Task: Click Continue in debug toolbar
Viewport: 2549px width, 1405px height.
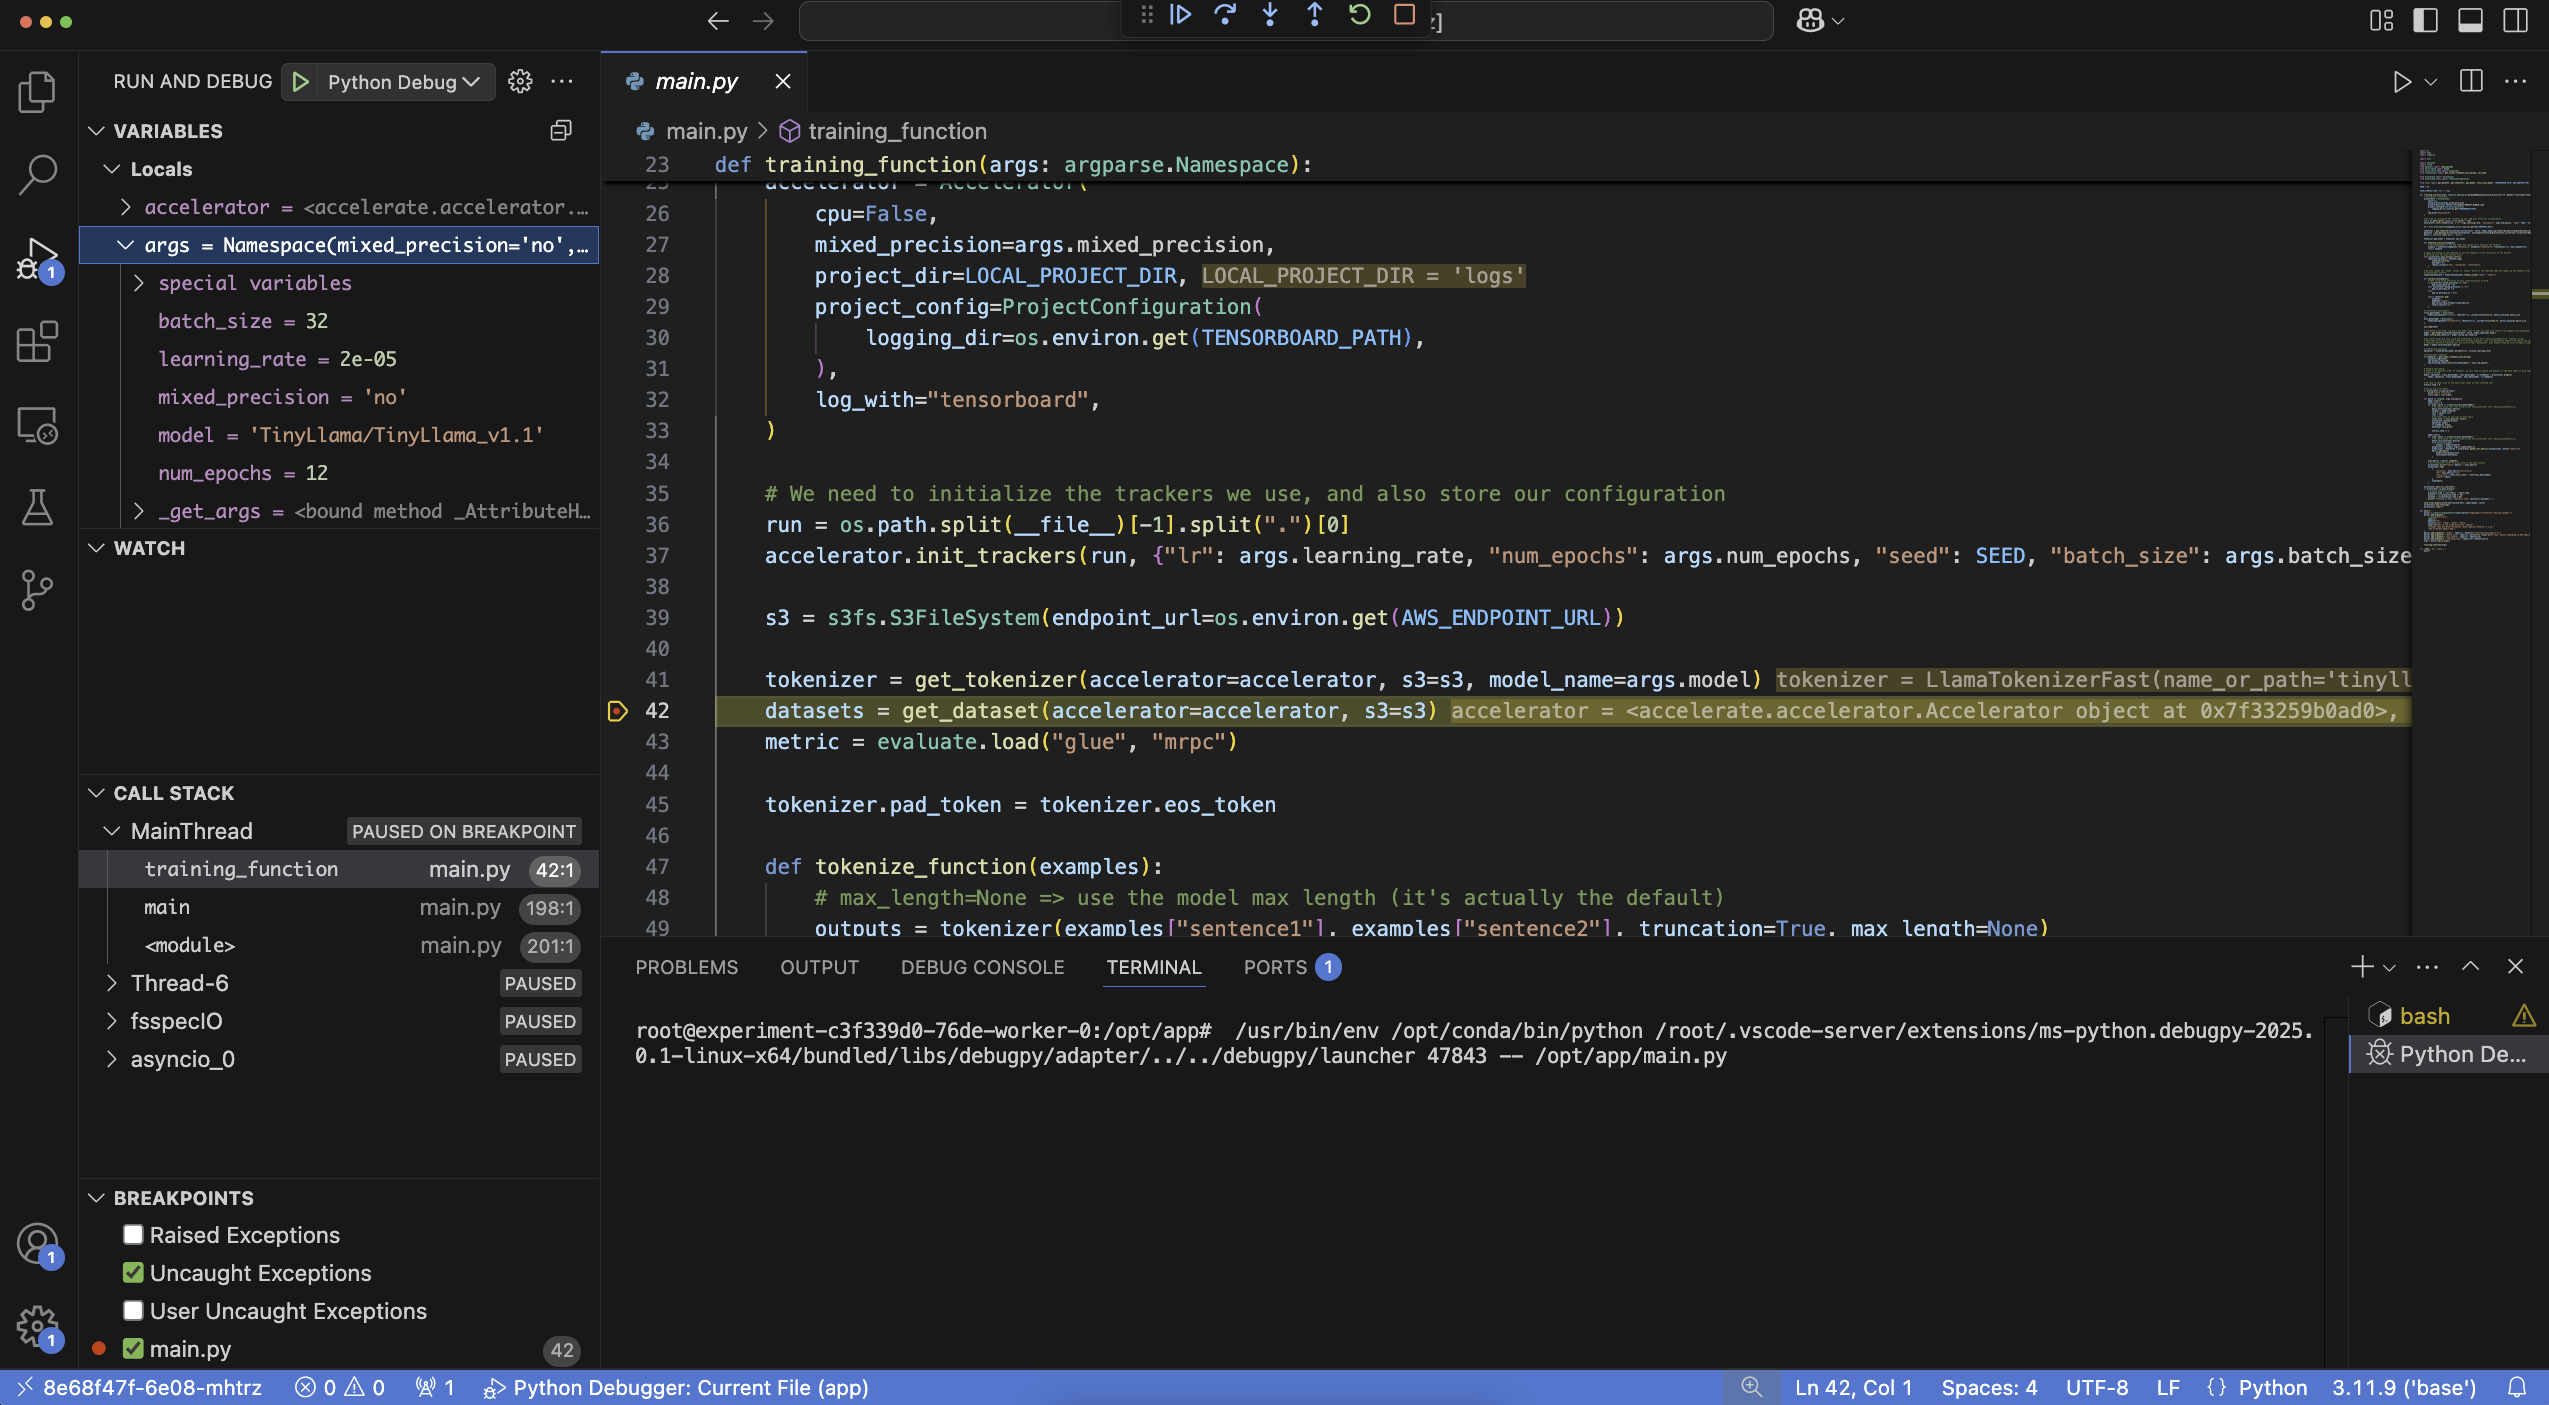Action: tap(1180, 15)
